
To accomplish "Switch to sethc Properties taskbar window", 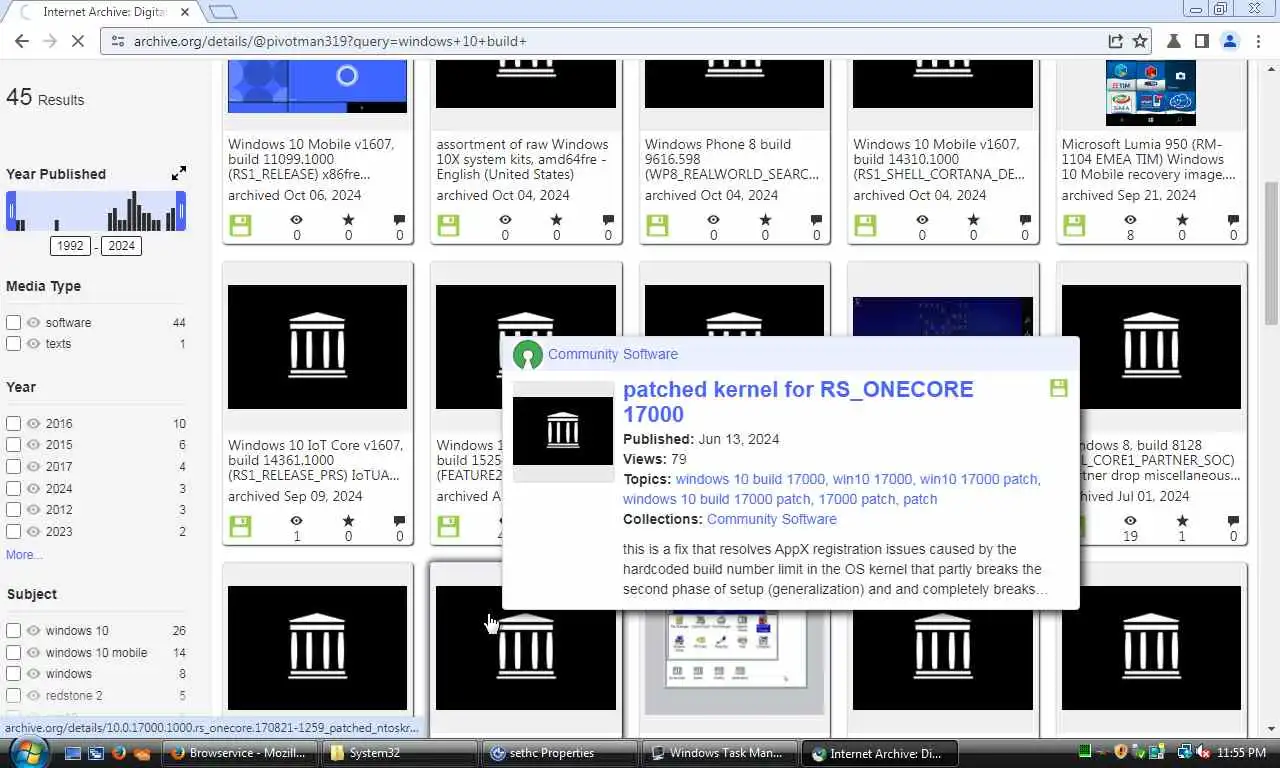I will pos(560,753).
